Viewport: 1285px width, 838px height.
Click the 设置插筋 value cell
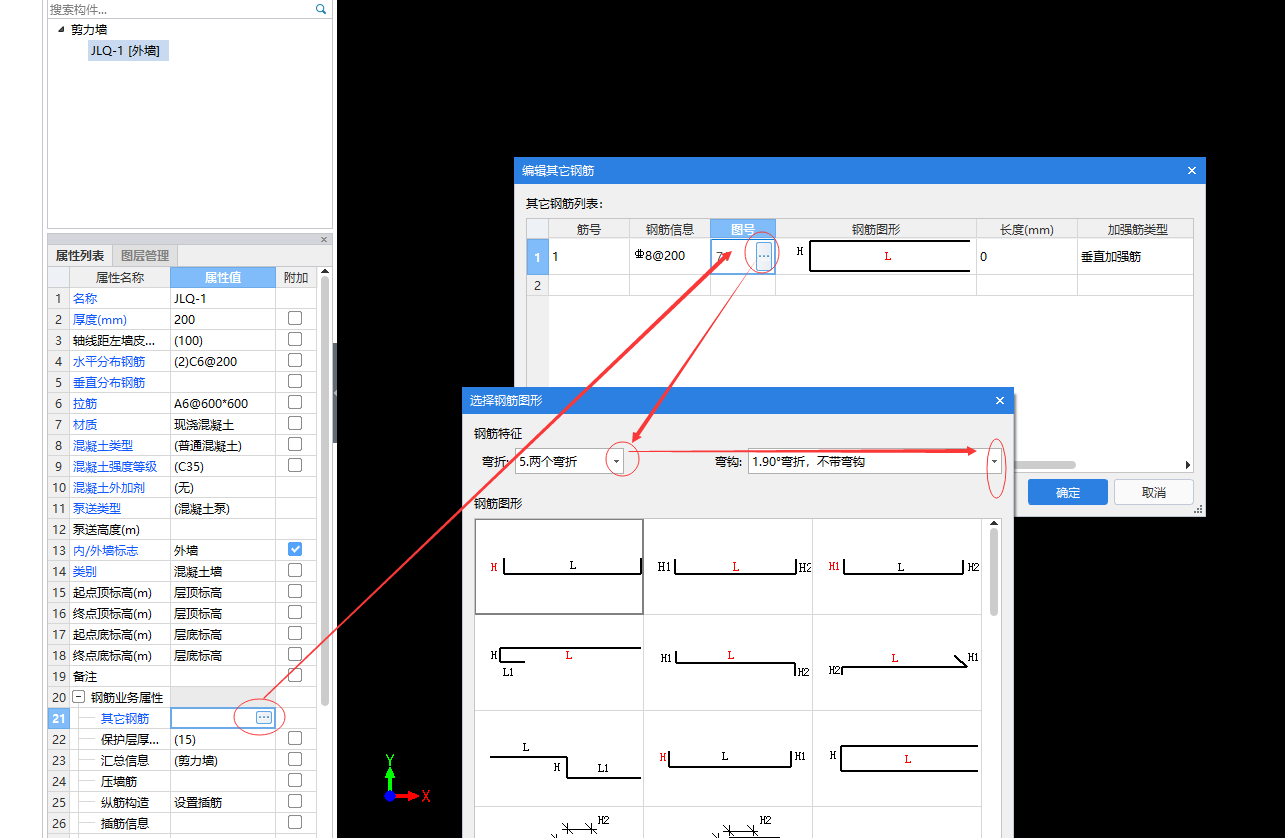(x=222, y=802)
